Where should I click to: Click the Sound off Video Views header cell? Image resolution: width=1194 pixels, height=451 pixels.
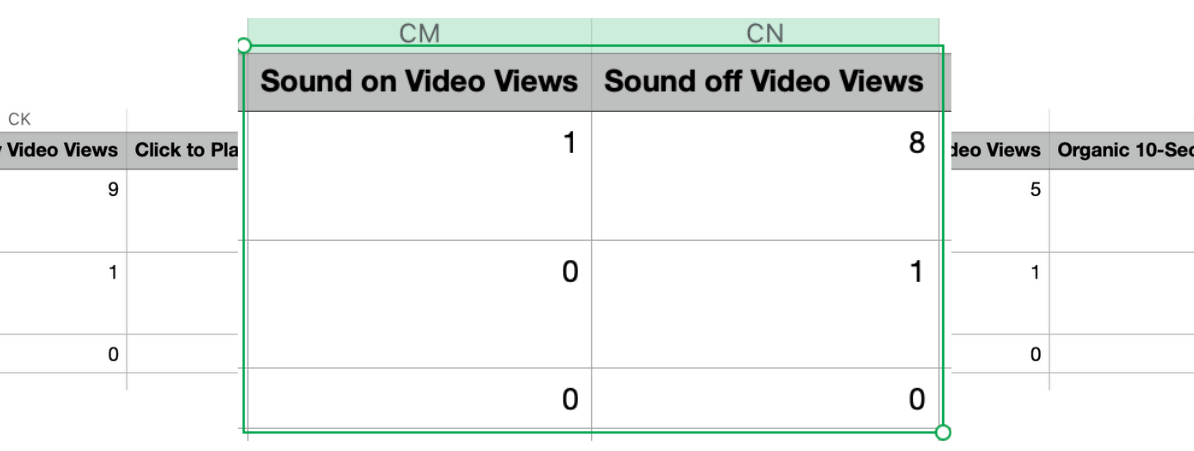pyautogui.click(x=765, y=81)
